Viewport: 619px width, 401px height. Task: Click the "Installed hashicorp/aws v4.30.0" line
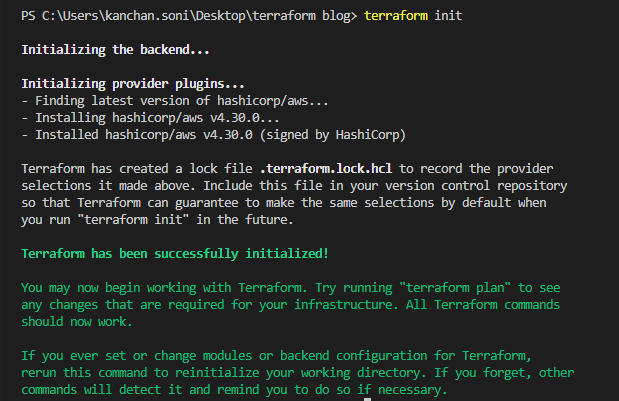click(137, 135)
